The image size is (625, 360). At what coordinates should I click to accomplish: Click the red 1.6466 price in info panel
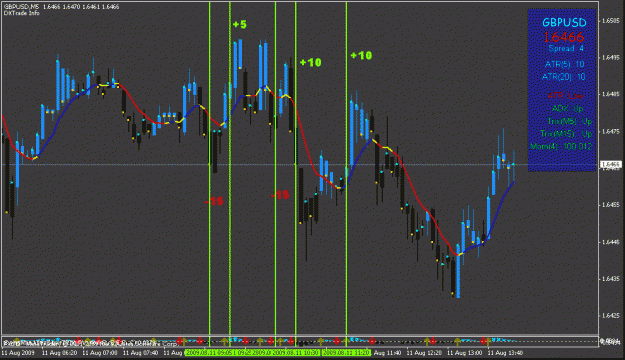(564, 37)
